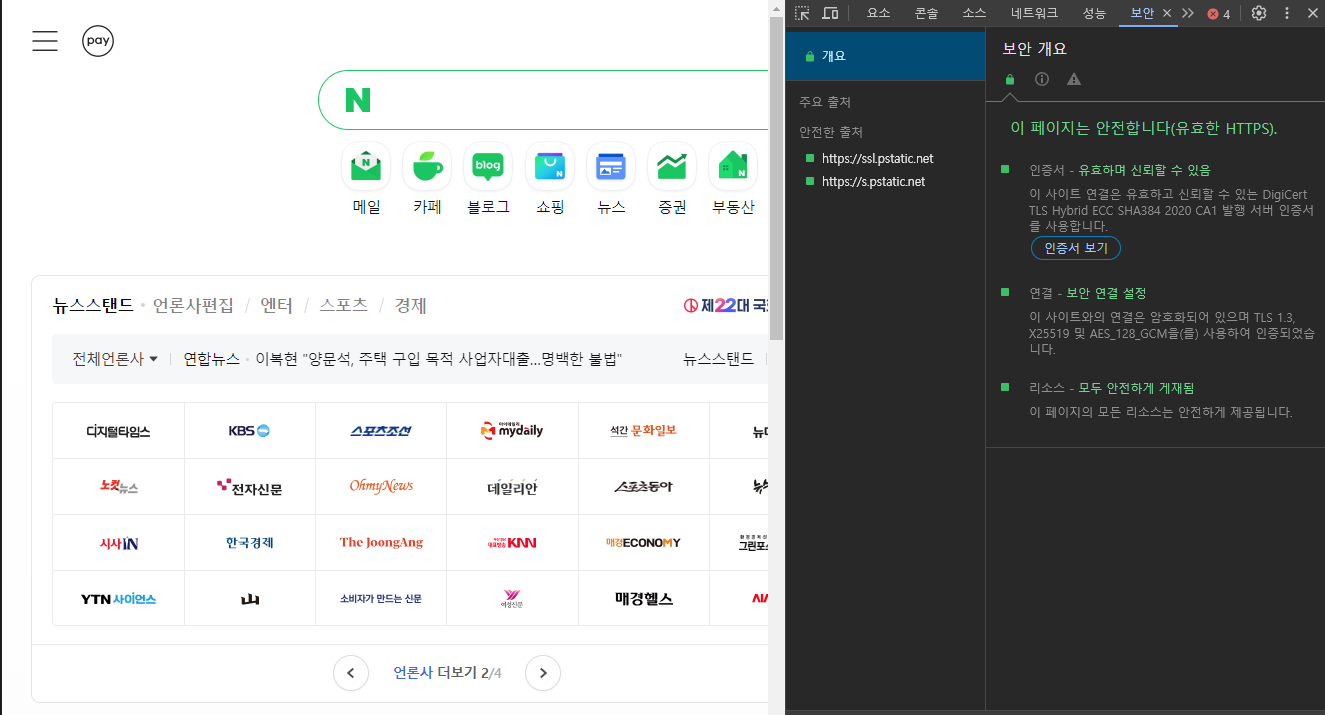Open 디지털타임스 news logo
This screenshot has width=1325, height=715.
pyautogui.click(x=118, y=431)
